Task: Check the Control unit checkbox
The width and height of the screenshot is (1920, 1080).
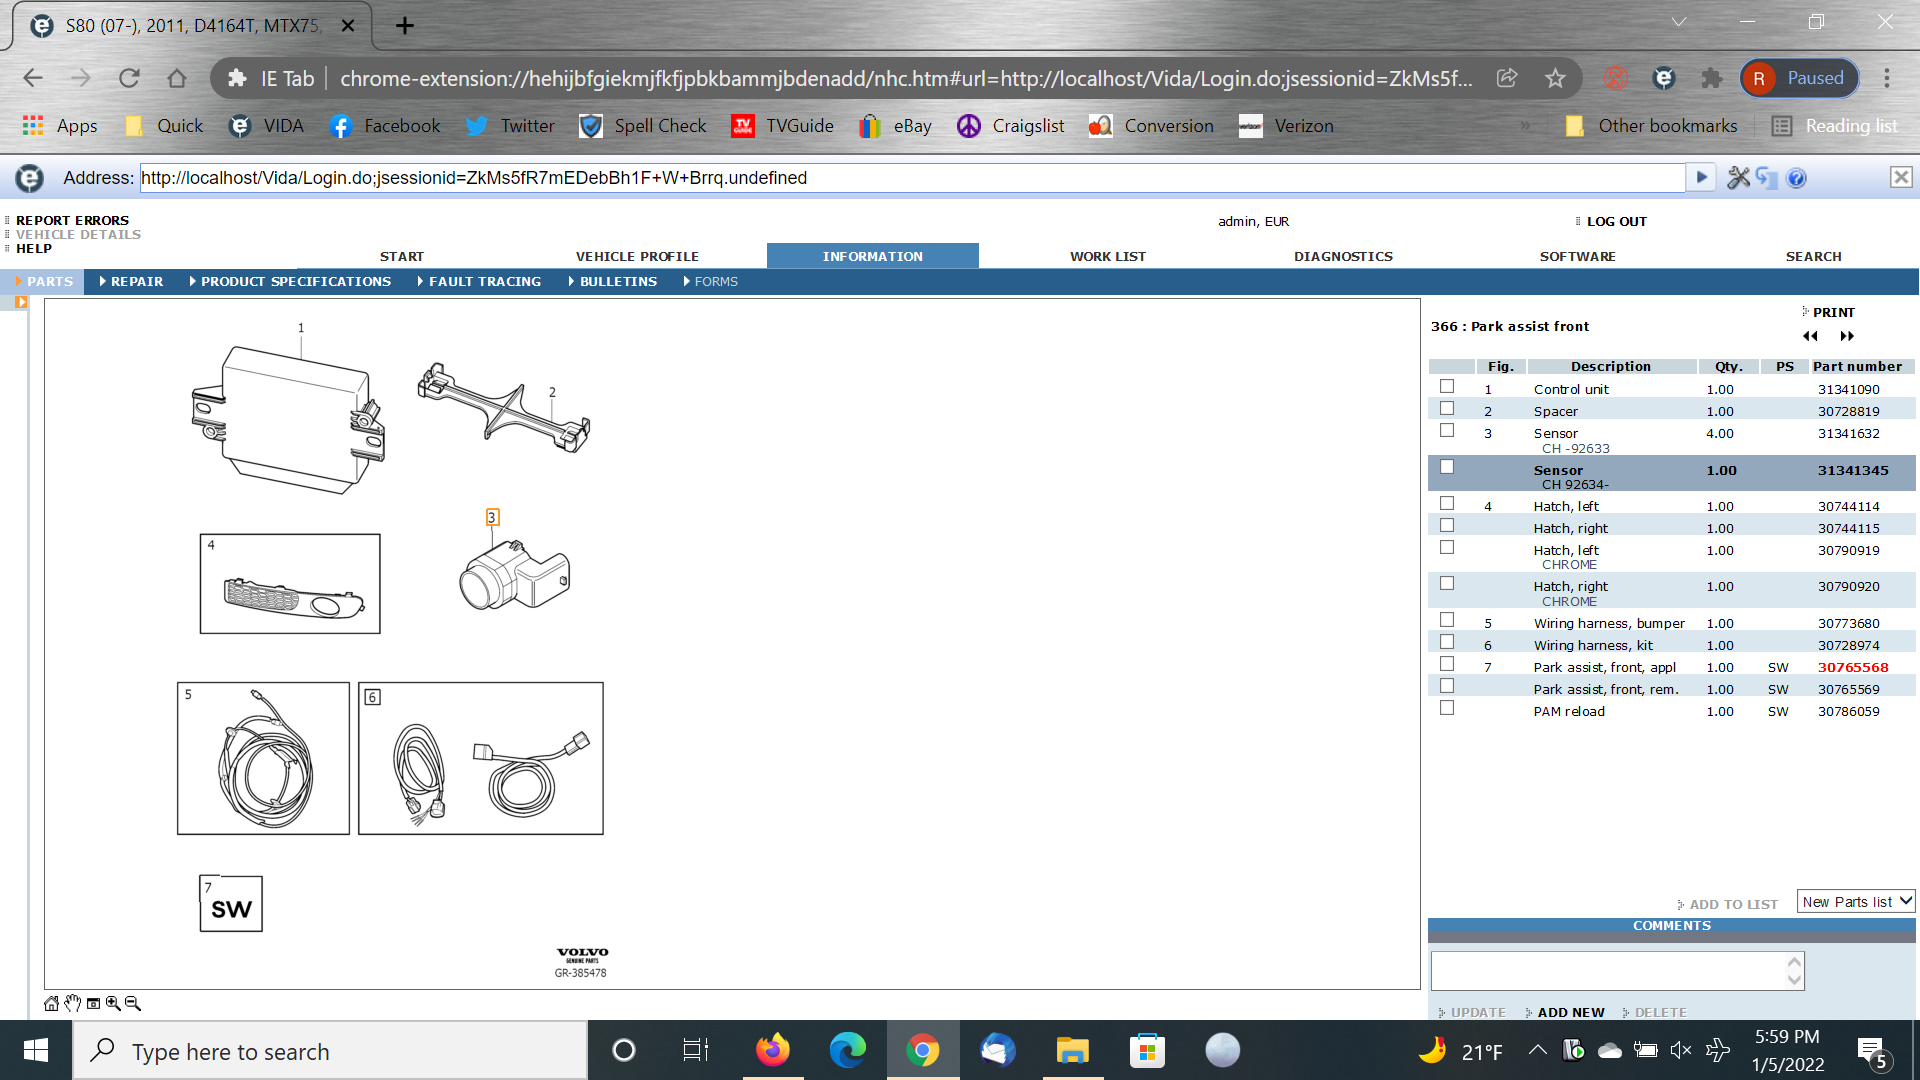Action: 1446,387
